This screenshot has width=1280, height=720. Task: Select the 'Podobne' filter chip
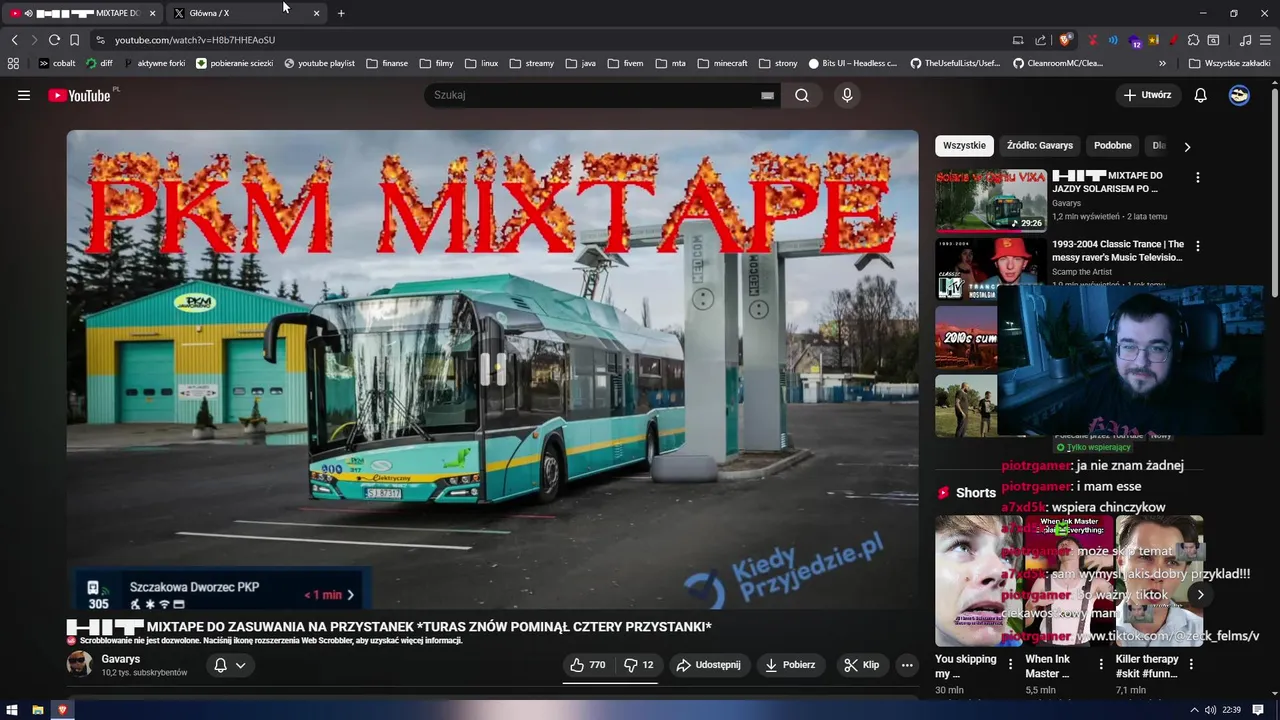point(1112,145)
